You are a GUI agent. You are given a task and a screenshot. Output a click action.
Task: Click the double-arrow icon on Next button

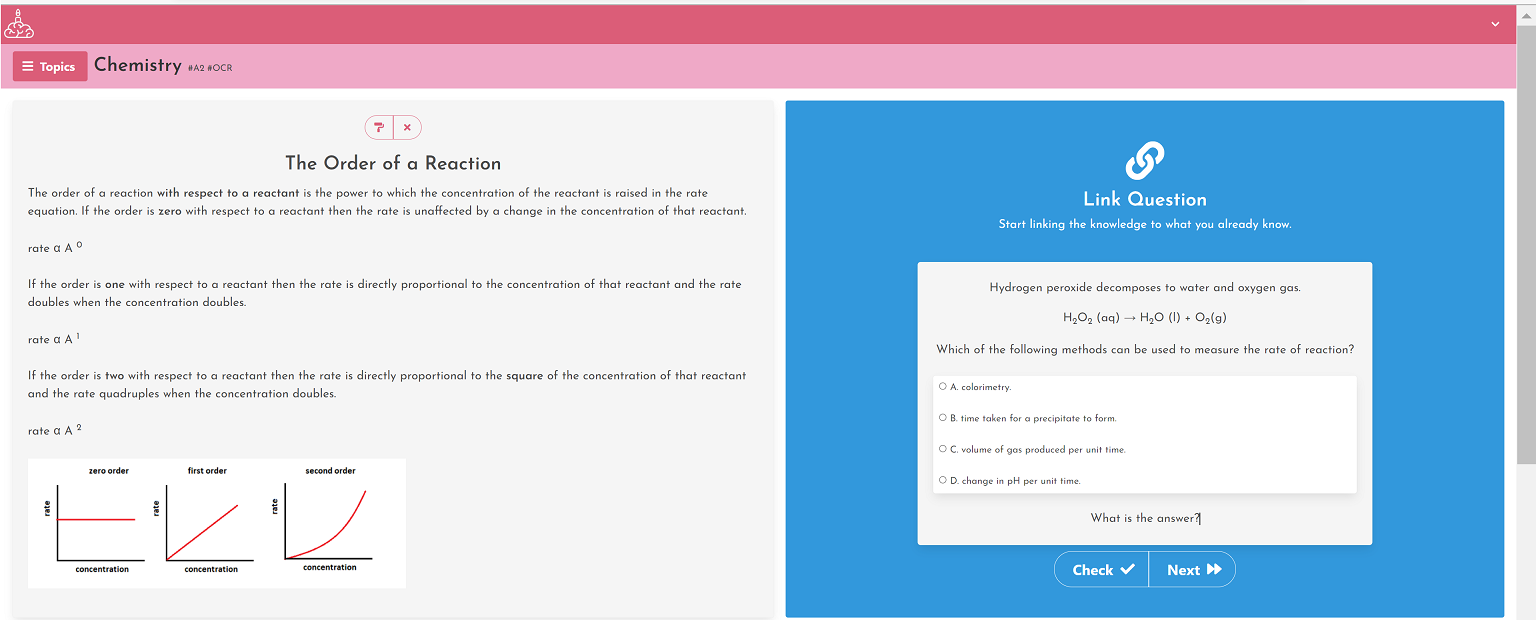[1214, 569]
